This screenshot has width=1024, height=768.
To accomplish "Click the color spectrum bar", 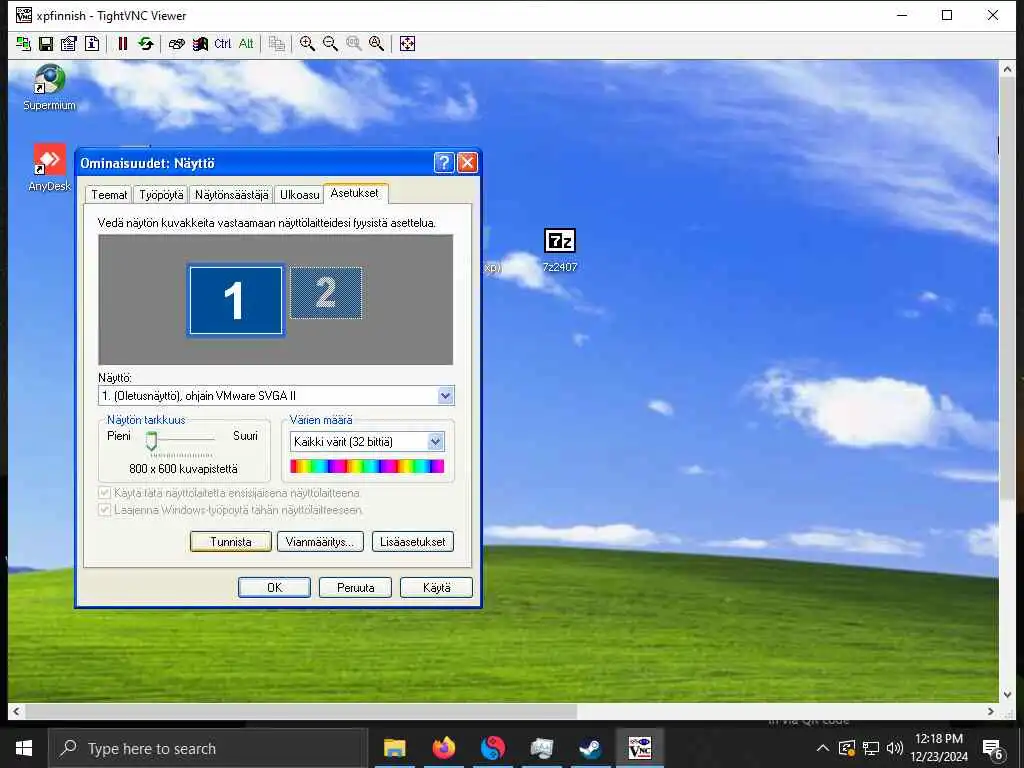I will tap(367, 466).
